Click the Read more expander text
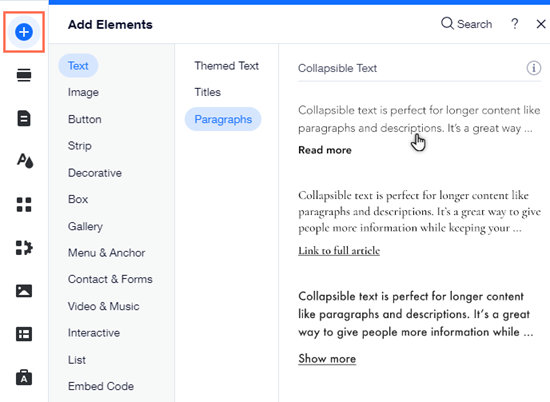This screenshot has height=402, width=550. tap(325, 150)
